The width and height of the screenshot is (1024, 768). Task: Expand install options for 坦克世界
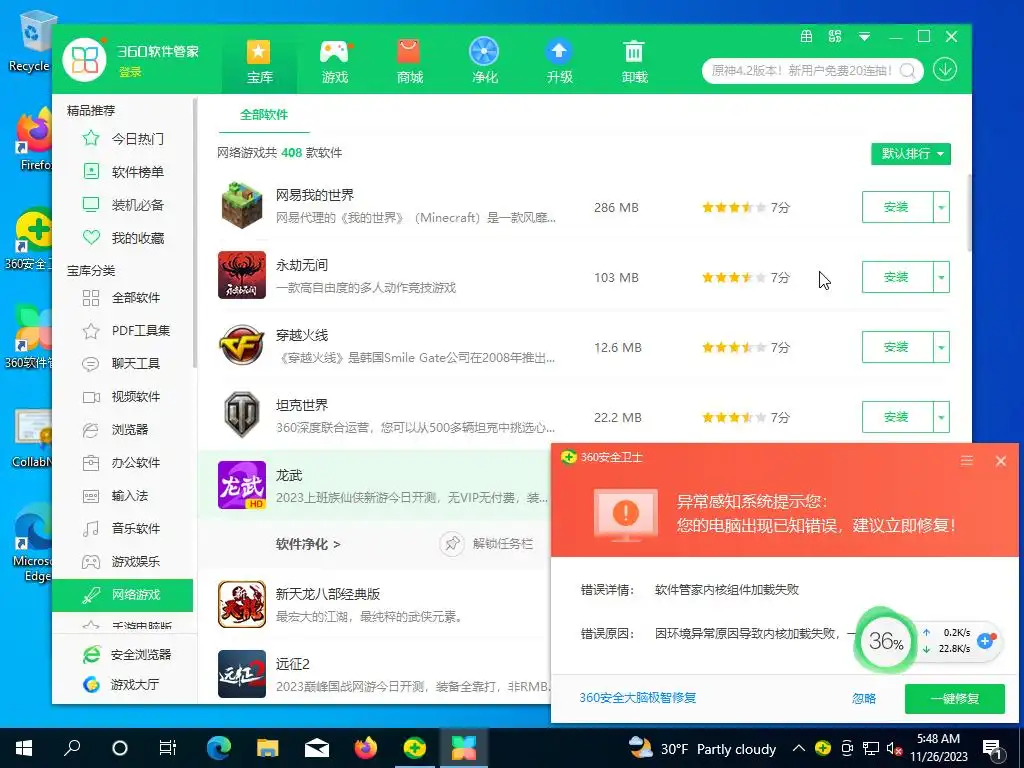pyautogui.click(x=941, y=417)
